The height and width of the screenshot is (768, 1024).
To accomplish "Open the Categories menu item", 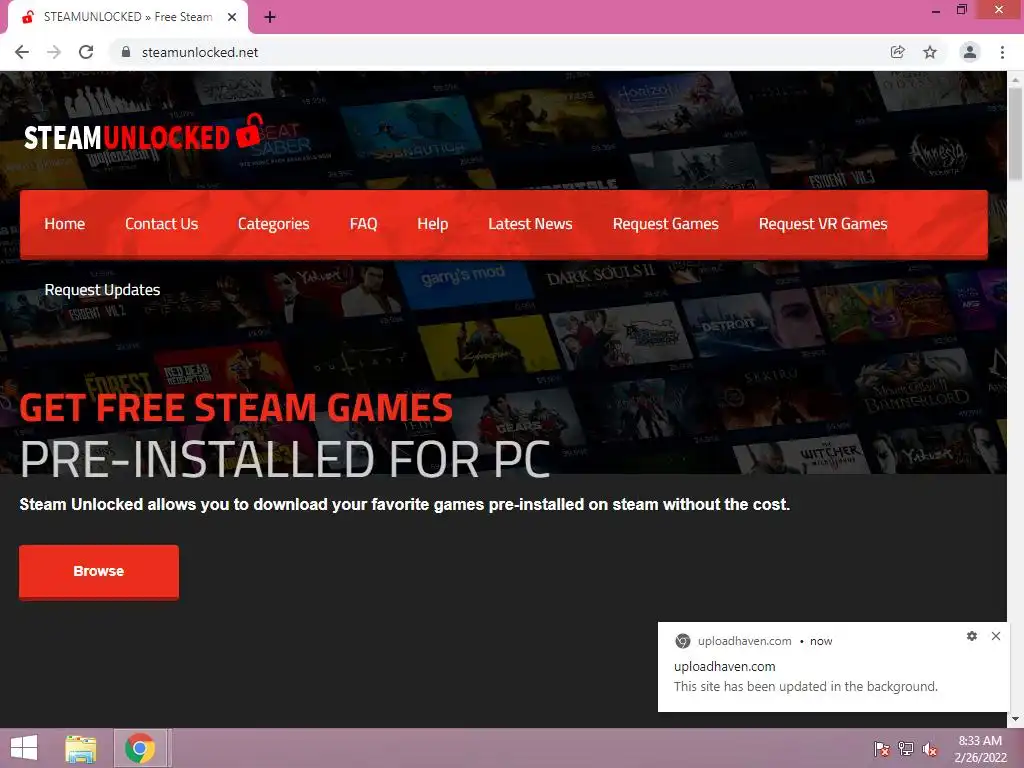I will point(274,224).
